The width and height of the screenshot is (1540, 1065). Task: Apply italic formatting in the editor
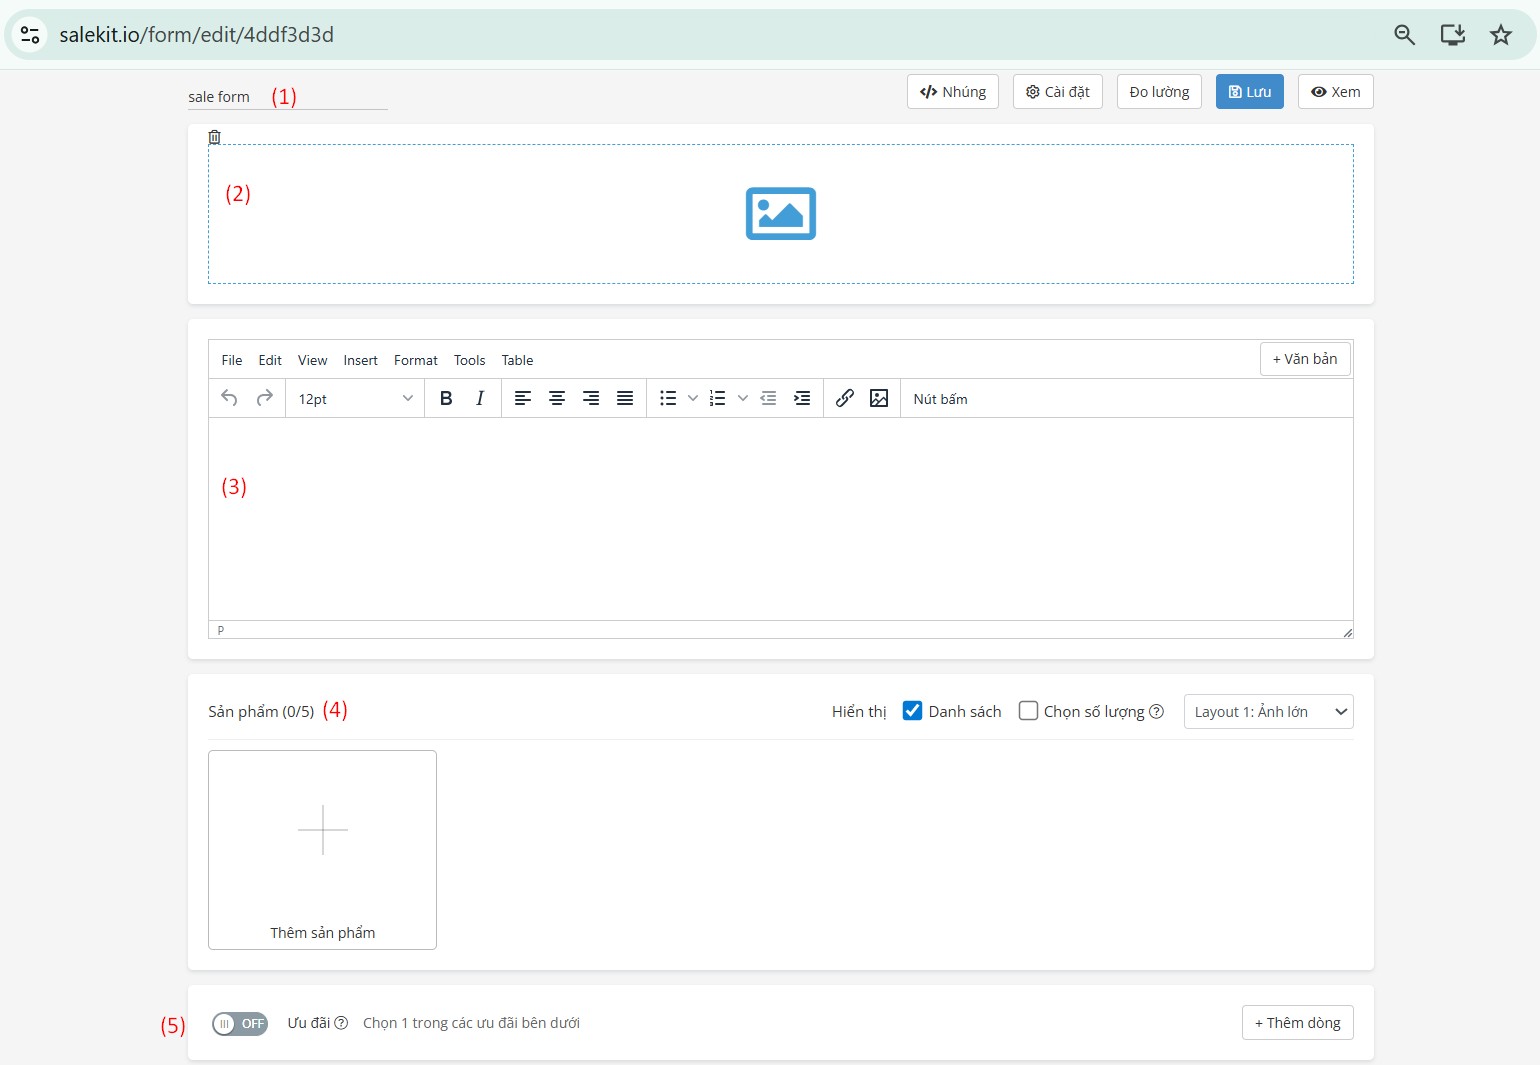480,398
